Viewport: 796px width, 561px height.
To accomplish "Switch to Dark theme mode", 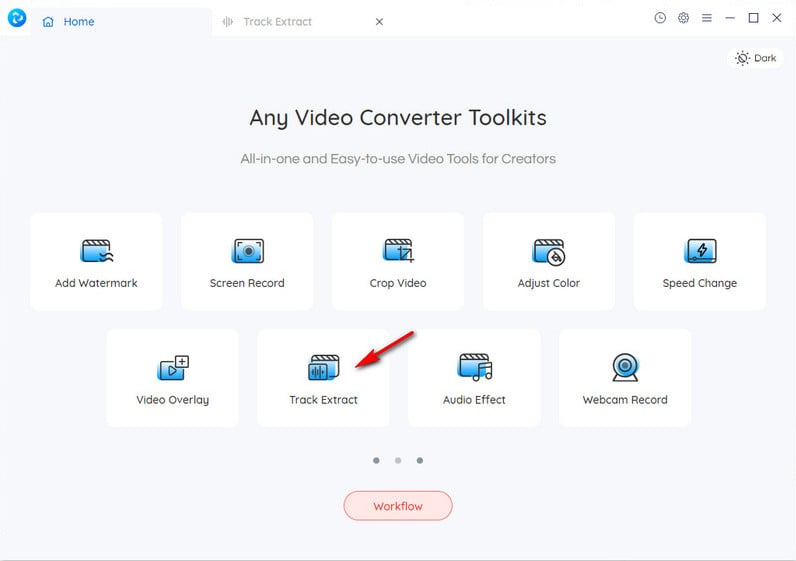I will pyautogui.click(x=755, y=58).
